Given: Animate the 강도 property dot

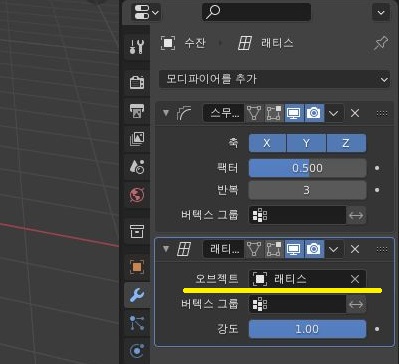Looking at the screenshot, I should (377, 329).
